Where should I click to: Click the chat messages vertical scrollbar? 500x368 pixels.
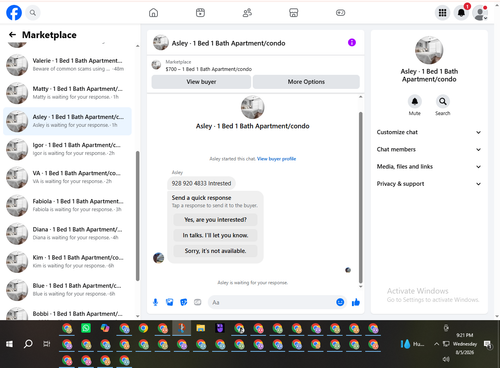tap(360, 197)
